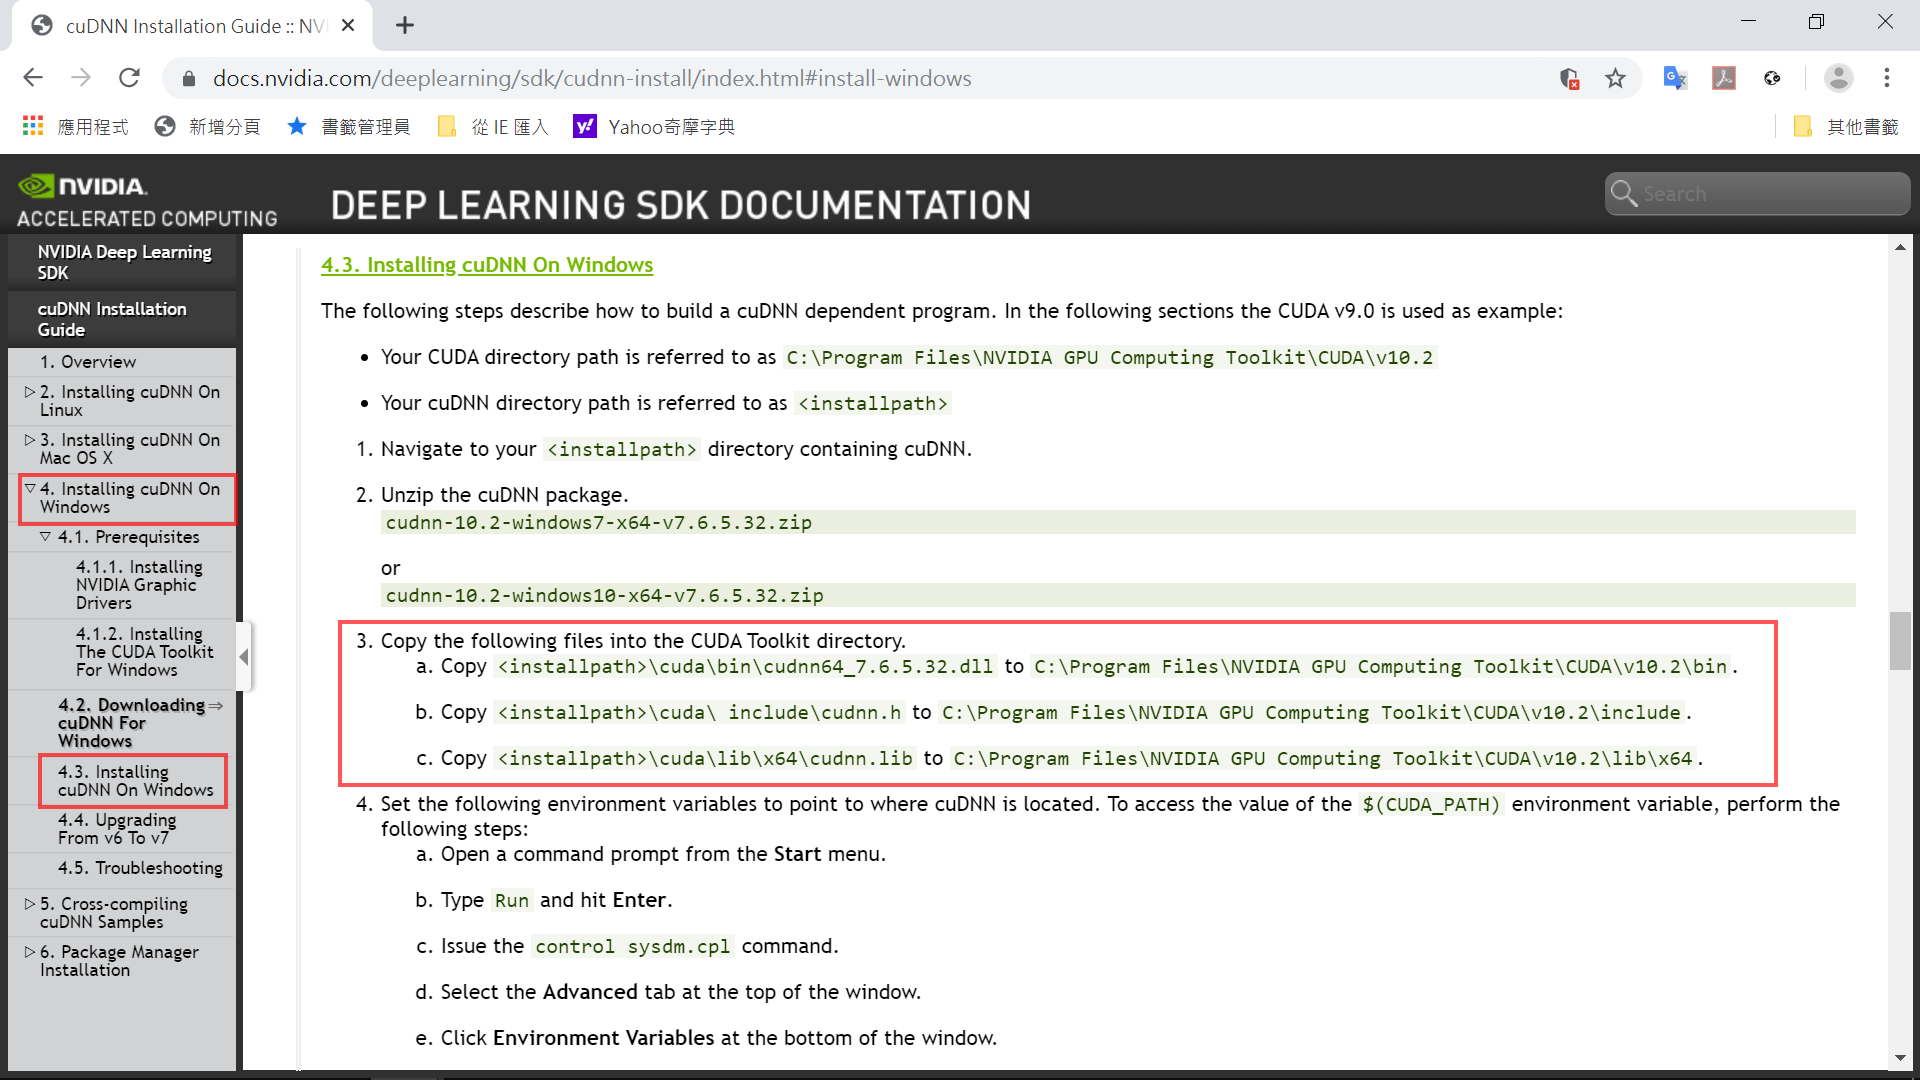This screenshot has width=1920, height=1080.
Task: Open the Yahoo奇摩字典 bookmark
Action: pos(654,126)
